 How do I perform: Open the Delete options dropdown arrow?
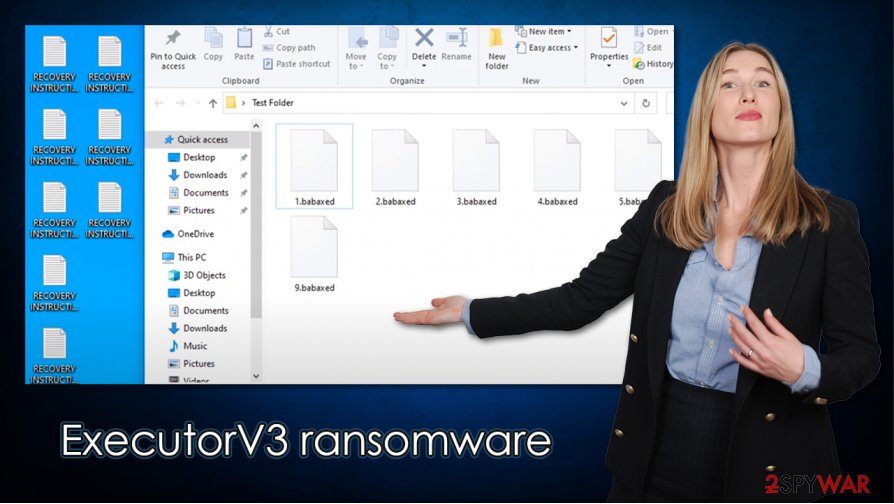pyautogui.click(x=424, y=66)
